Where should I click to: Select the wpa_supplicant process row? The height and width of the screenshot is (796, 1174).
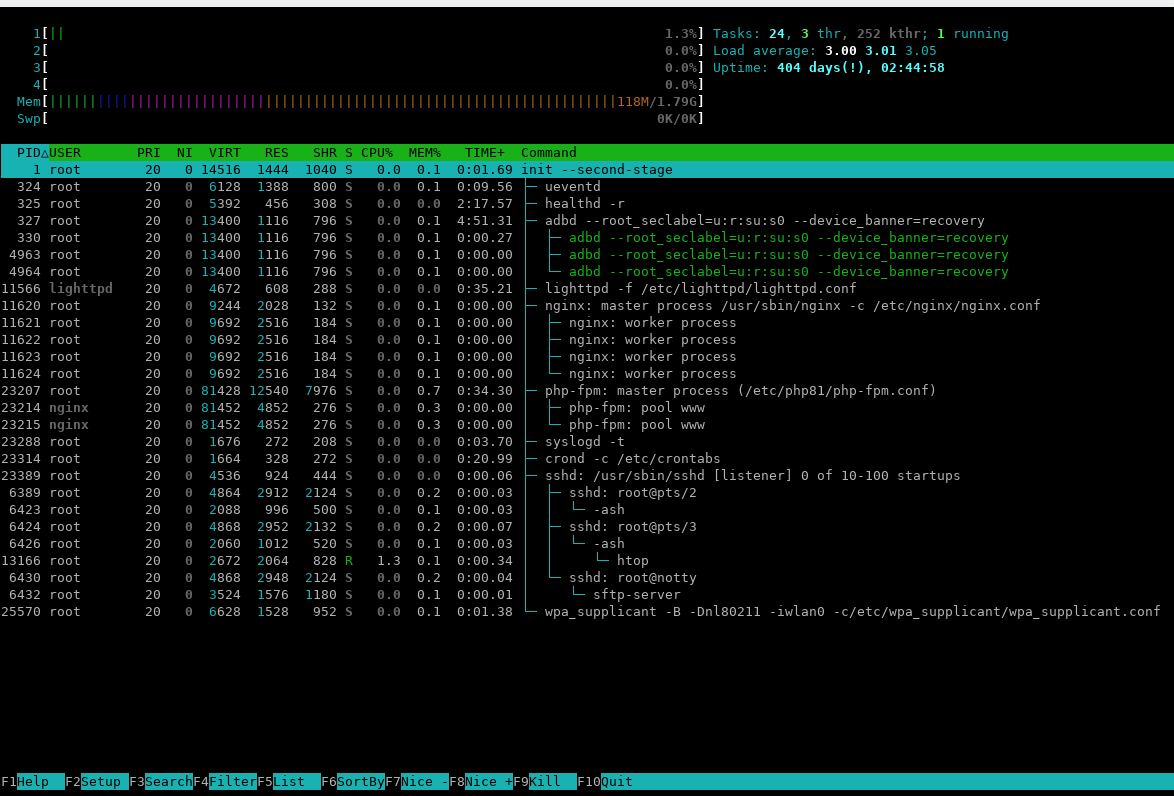point(587,612)
